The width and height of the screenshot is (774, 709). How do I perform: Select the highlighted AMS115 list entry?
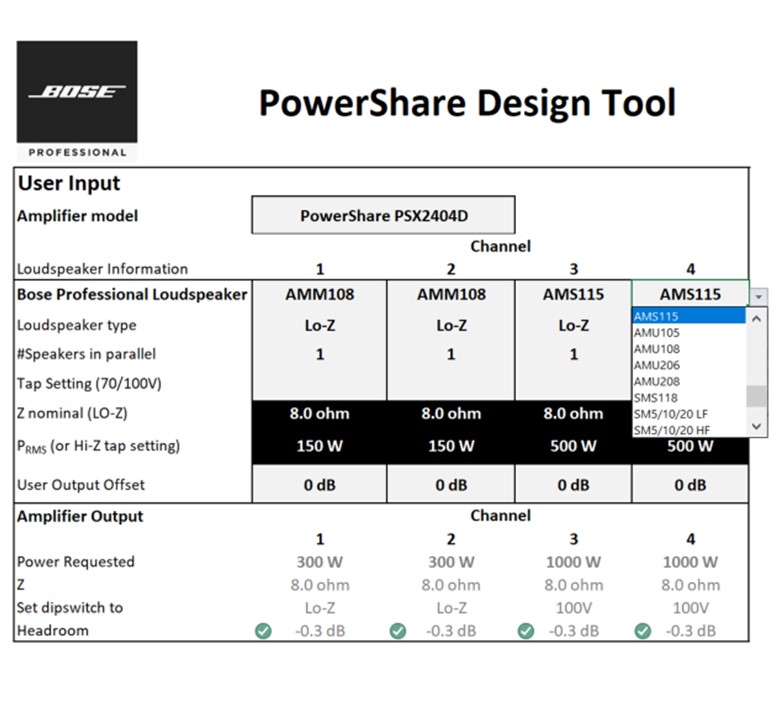coord(688,316)
